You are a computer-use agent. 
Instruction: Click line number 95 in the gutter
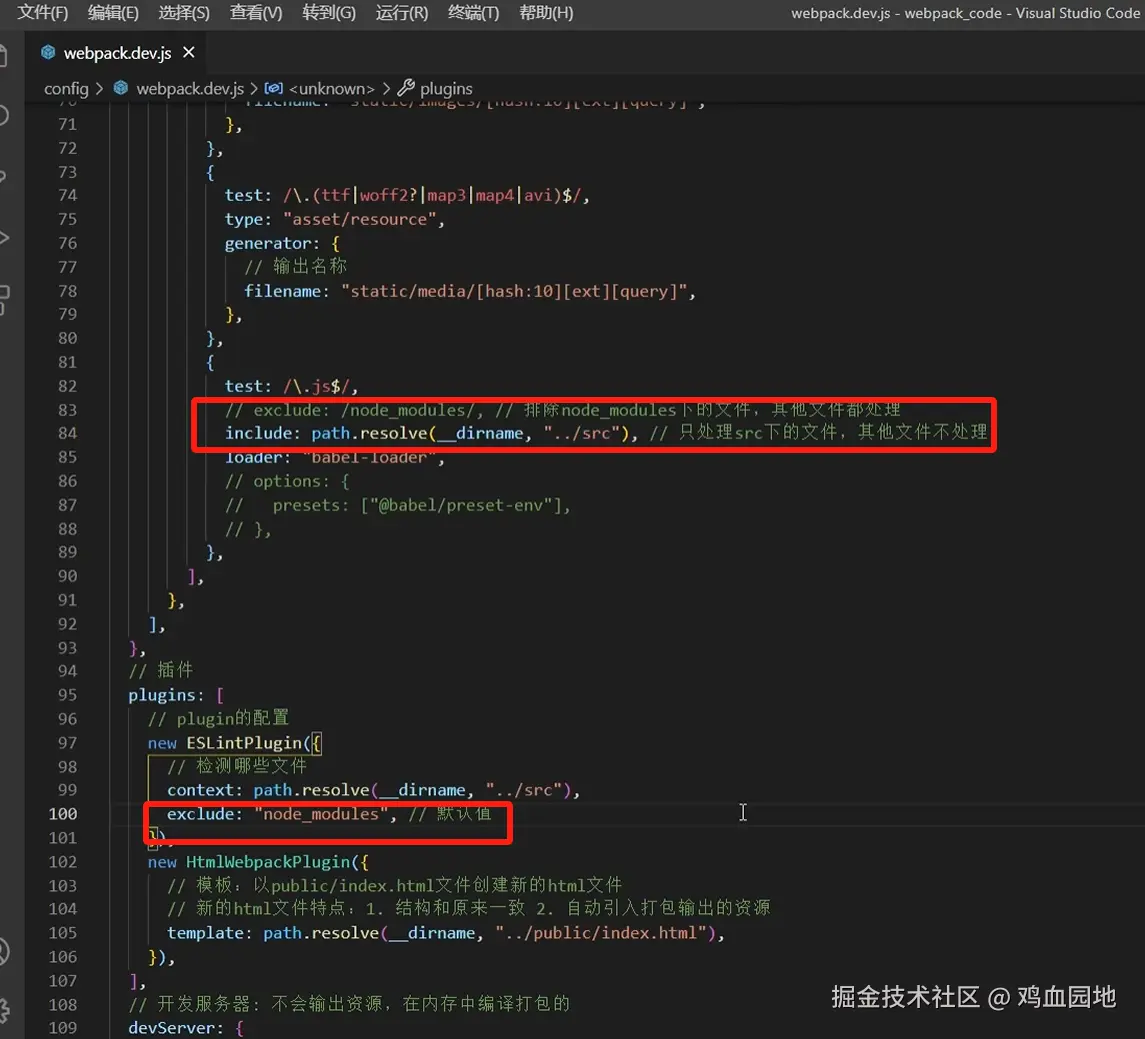click(x=67, y=694)
